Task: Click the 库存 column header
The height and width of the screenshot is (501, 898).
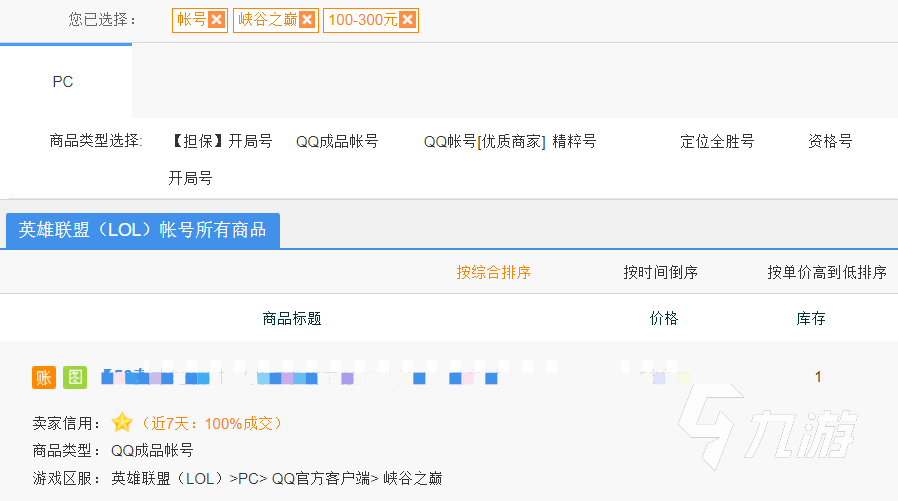Action: [x=810, y=318]
